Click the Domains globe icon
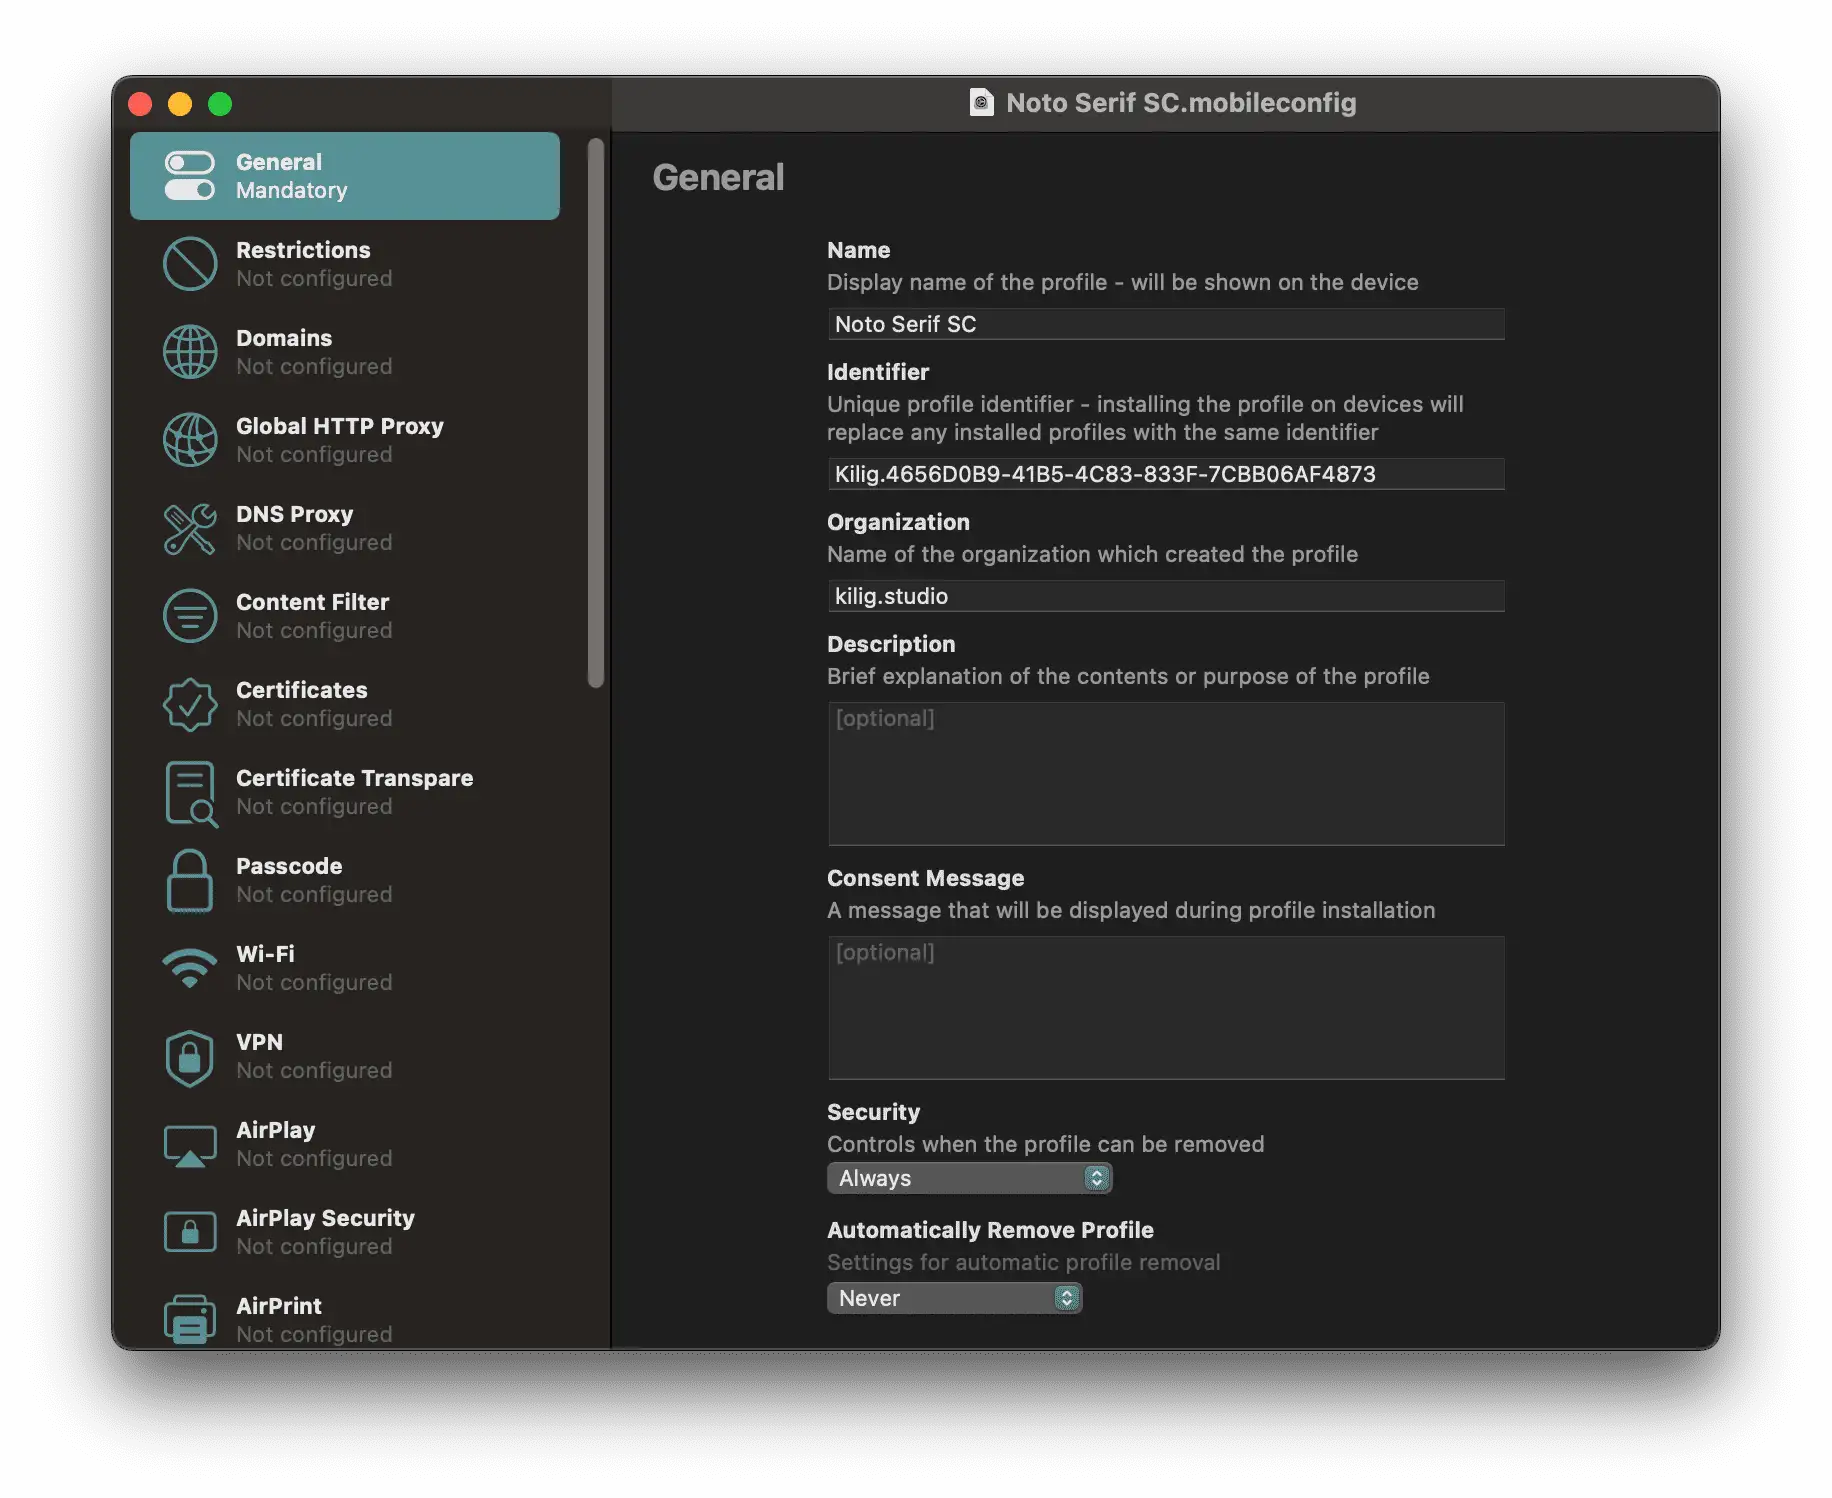The image size is (1832, 1498). click(x=190, y=352)
